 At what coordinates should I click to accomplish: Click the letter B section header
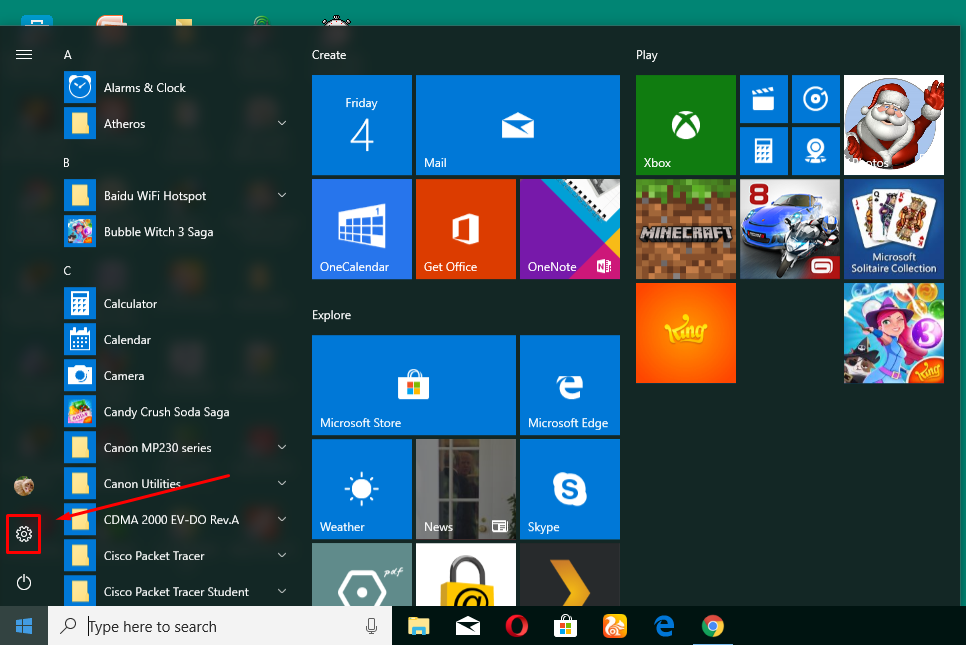(67, 163)
